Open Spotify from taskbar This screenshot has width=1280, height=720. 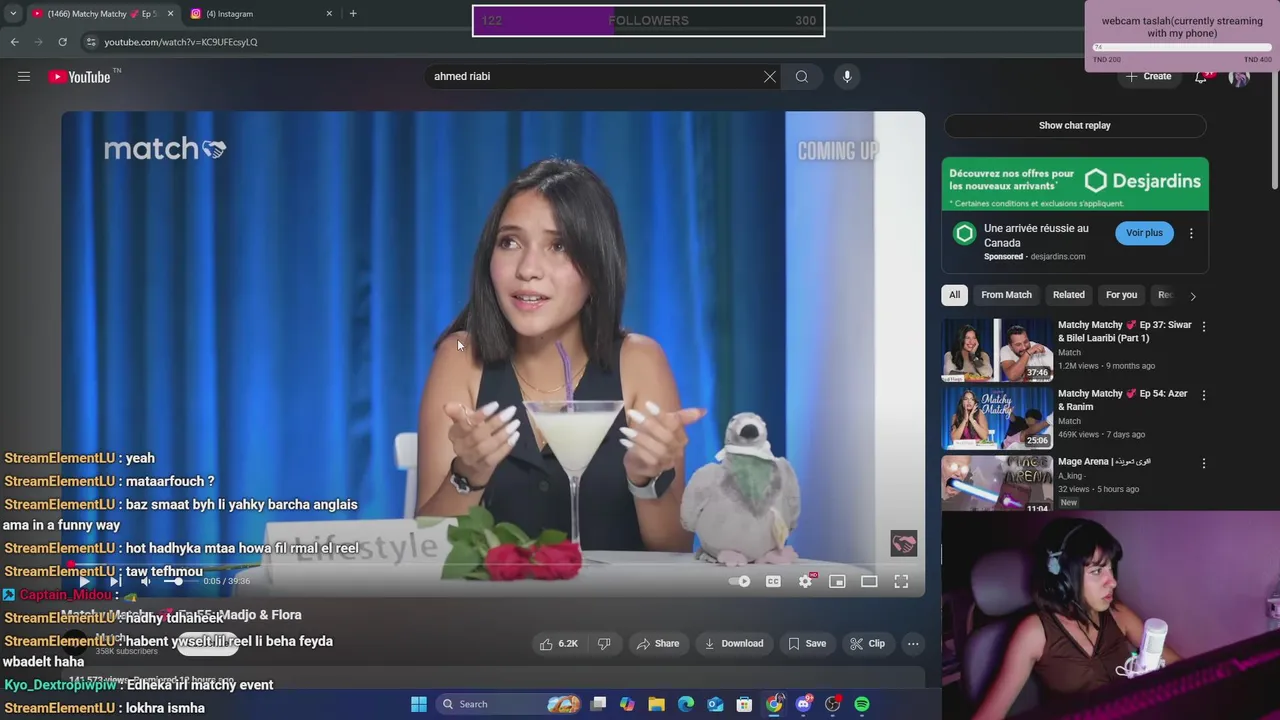click(862, 704)
